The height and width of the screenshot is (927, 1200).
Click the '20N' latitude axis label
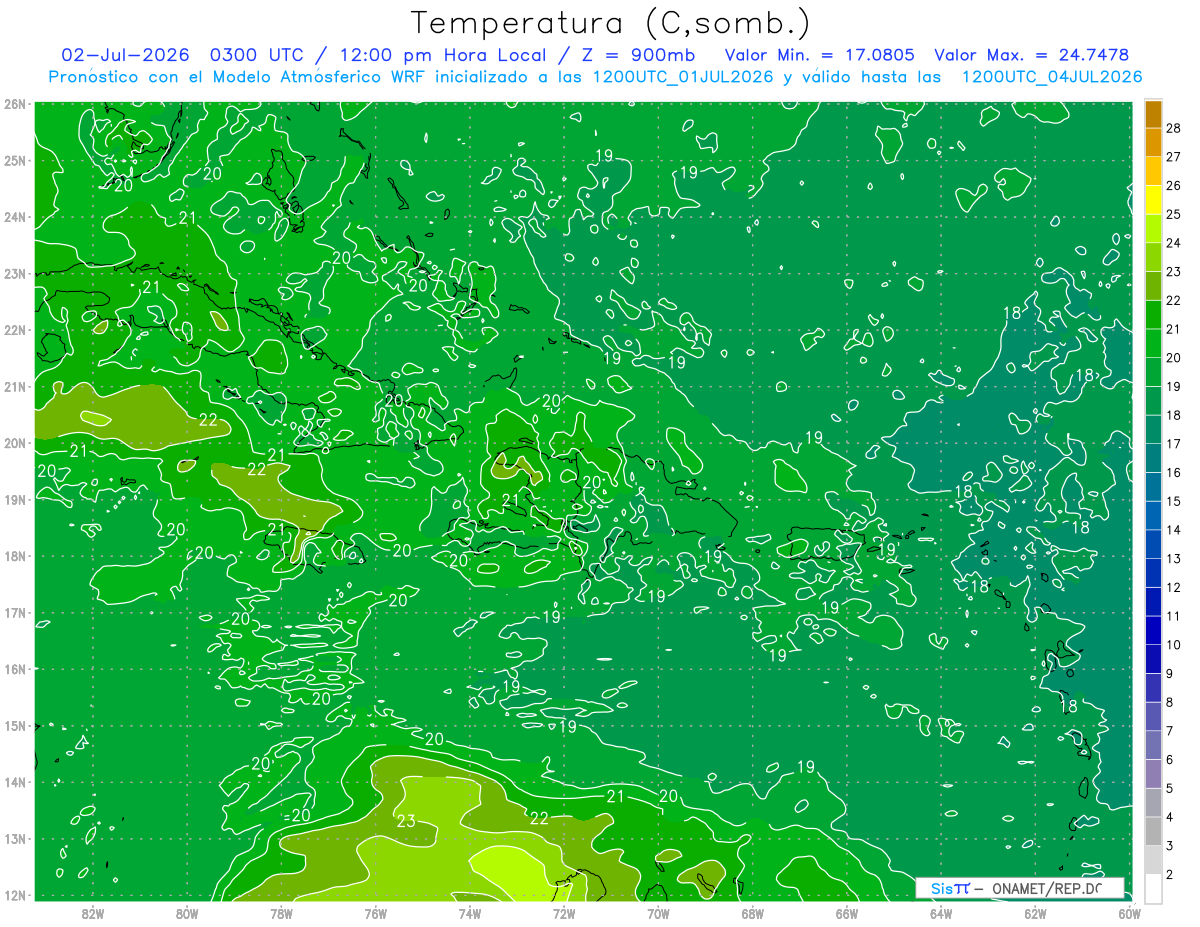click(15, 443)
